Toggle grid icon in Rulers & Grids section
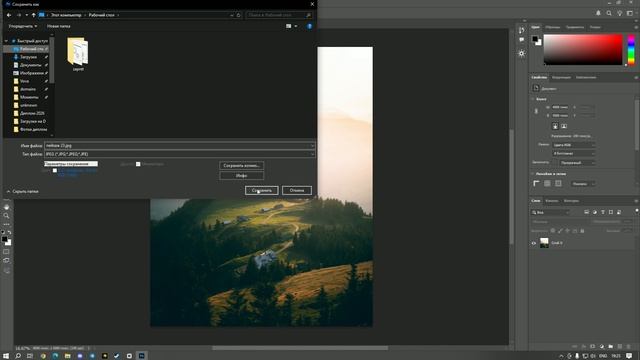Screen dimensions: 640x360 click(547, 184)
